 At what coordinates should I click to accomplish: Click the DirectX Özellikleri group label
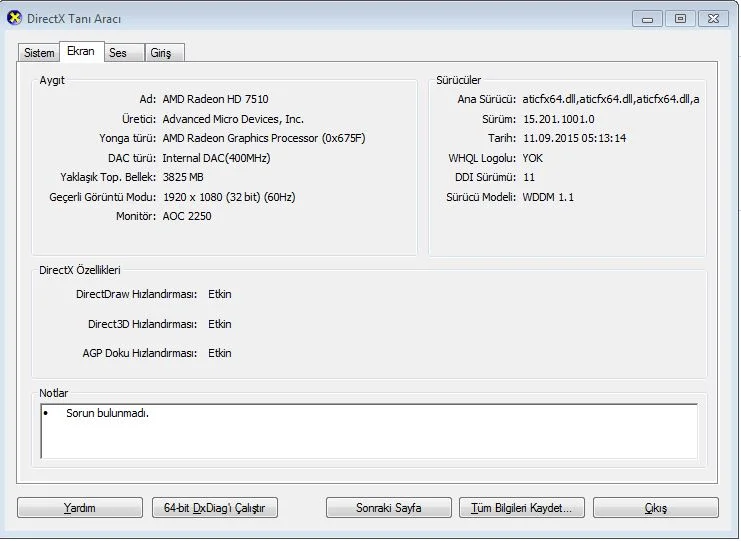coord(79,270)
